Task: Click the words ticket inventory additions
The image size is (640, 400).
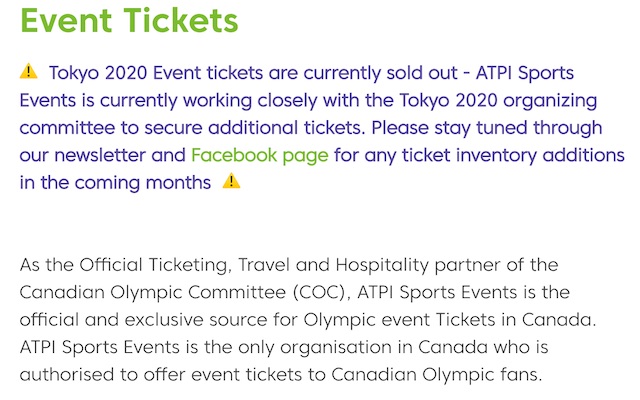Action: tap(513, 156)
